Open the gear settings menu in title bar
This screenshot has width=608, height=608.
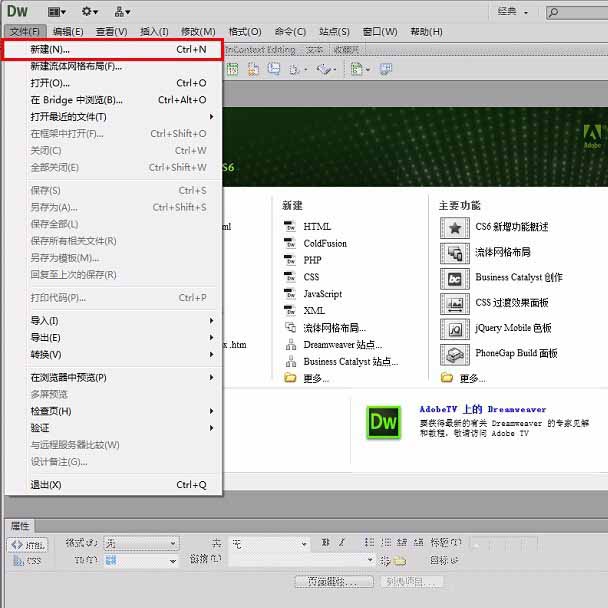pos(89,11)
